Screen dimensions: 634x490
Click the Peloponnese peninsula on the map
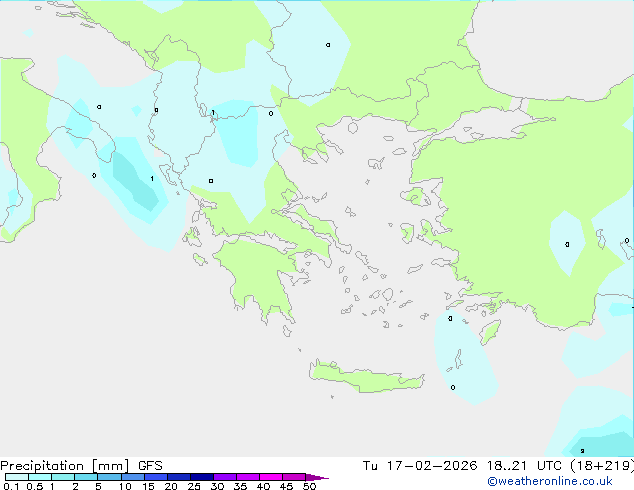tap(262, 275)
